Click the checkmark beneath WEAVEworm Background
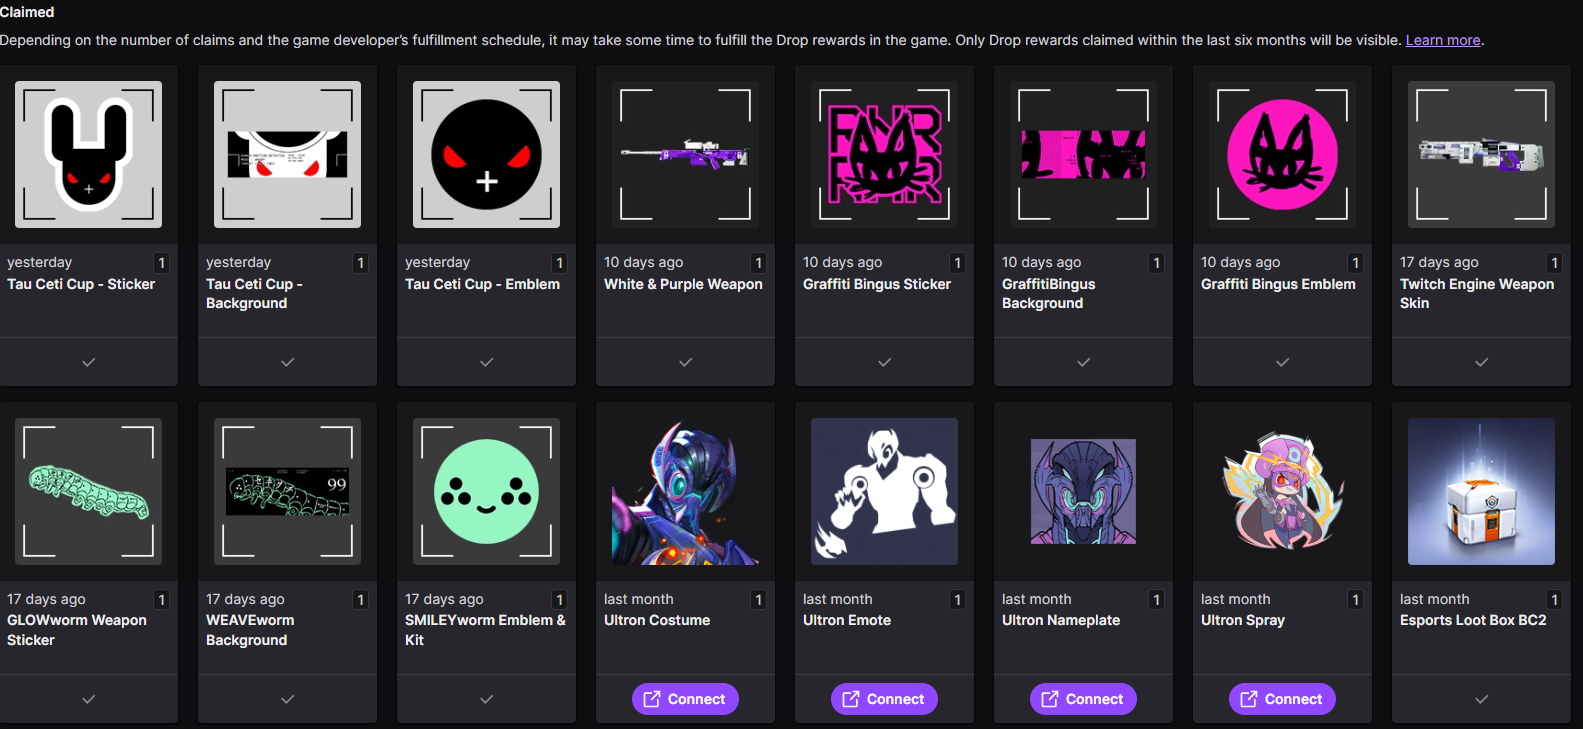The height and width of the screenshot is (729, 1583). tap(287, 699)
